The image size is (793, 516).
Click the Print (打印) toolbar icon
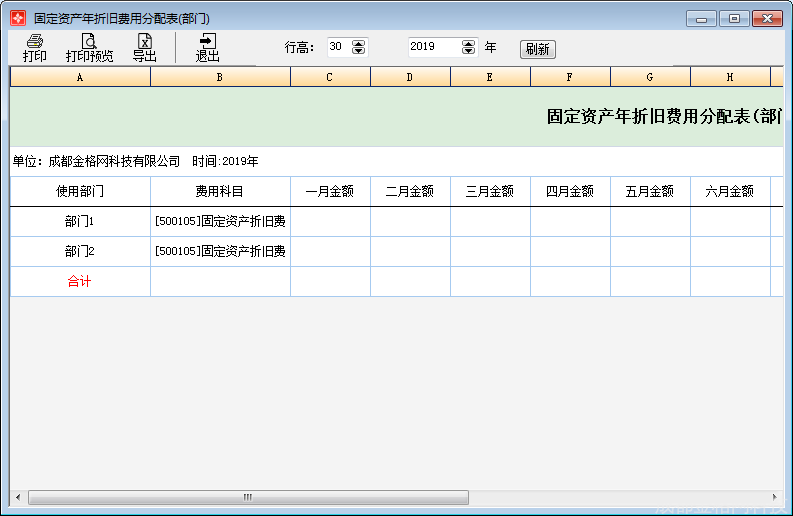coord(35,47)
